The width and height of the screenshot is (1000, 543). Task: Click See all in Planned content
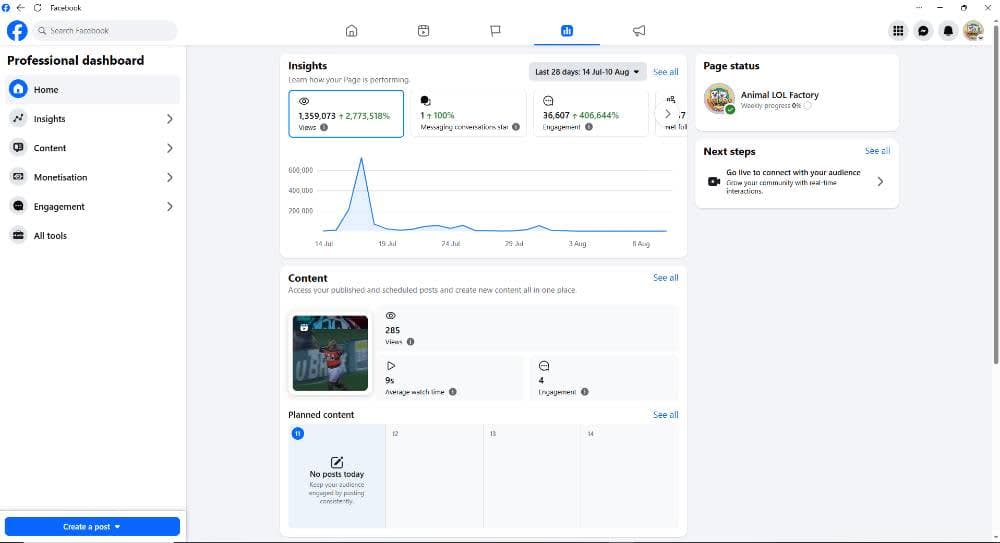point(665,415)
